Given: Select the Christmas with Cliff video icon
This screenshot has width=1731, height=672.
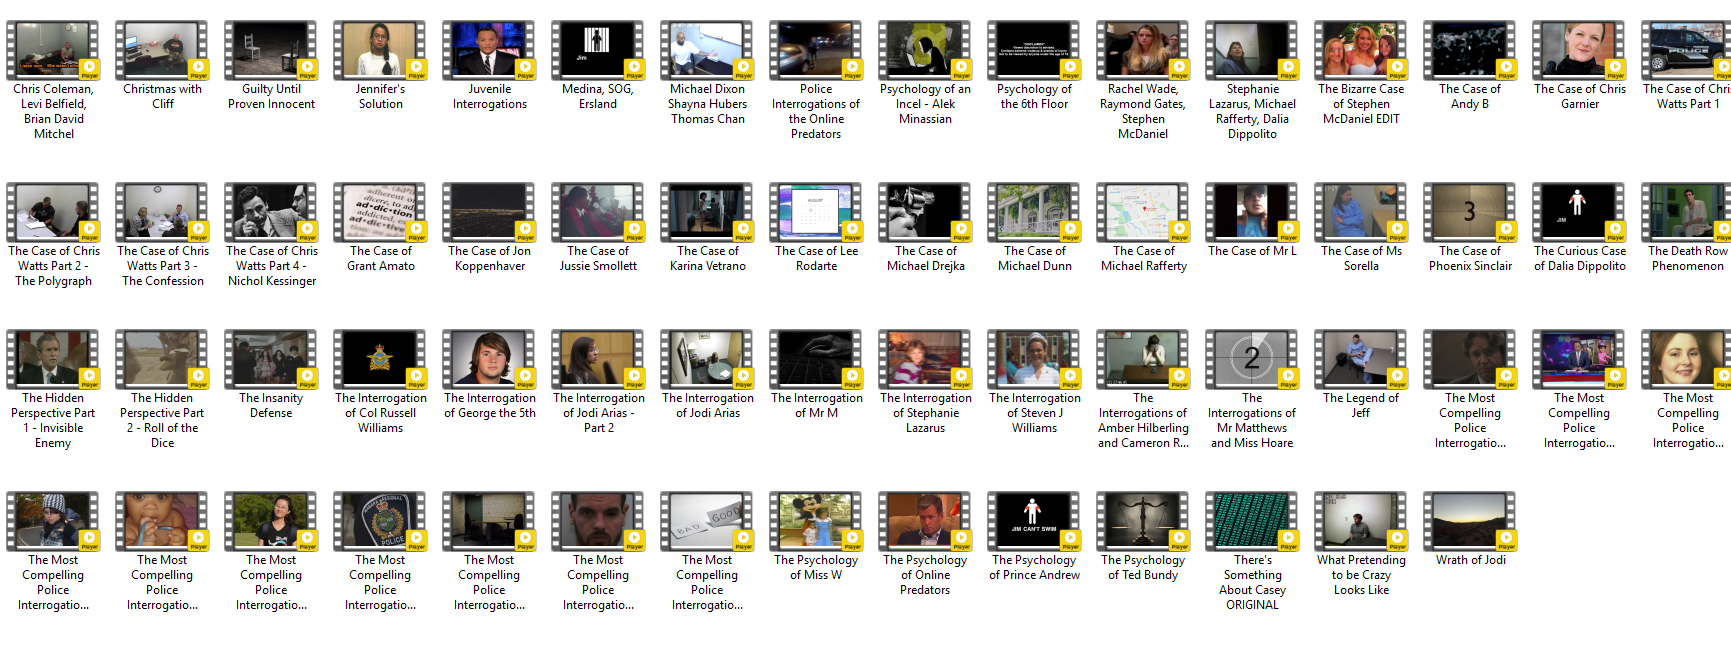Looking at the screenshot, I should click(x=162, y=50).
